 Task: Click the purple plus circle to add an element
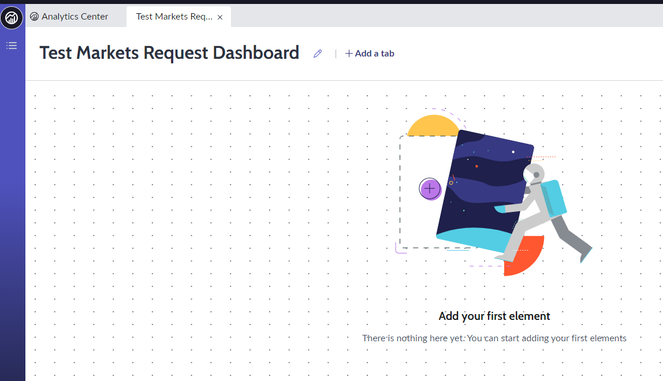(x=430, y=188)
